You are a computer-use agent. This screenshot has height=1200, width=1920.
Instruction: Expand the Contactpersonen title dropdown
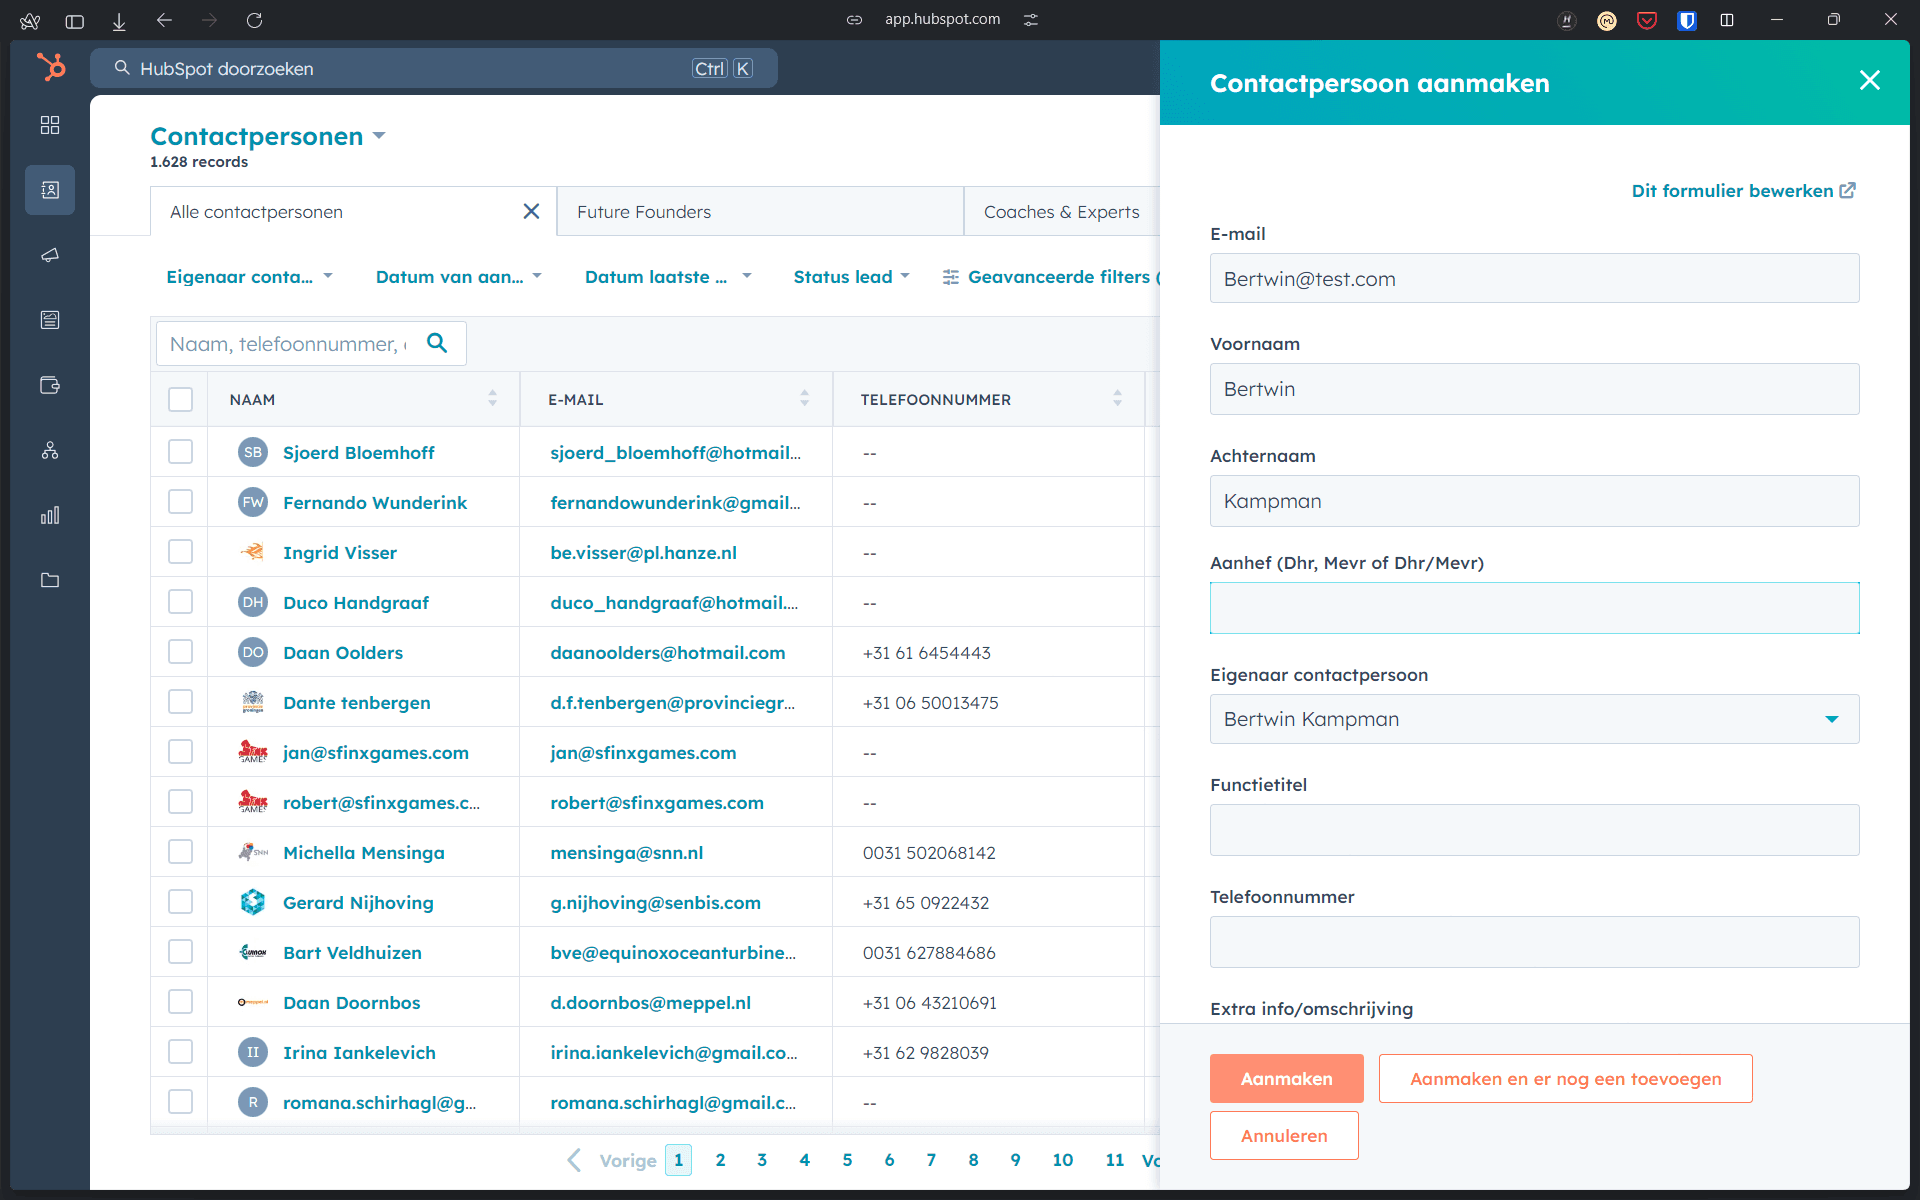tap(379, 136)
